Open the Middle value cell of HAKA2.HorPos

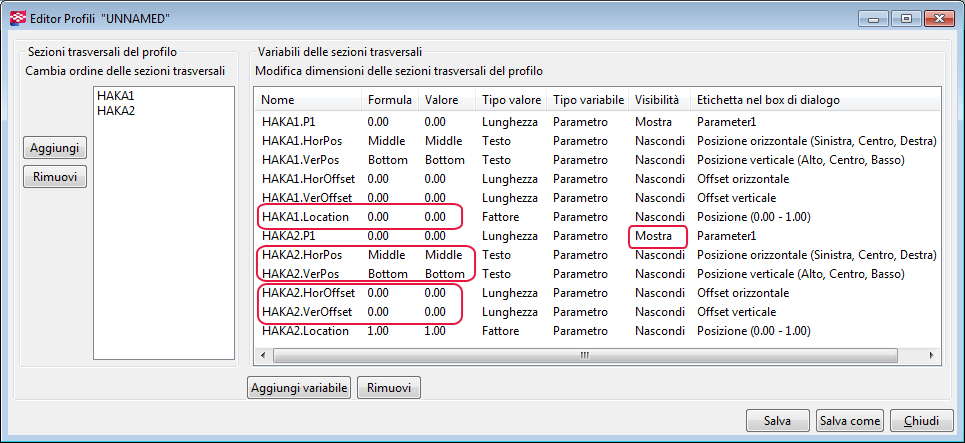click(443, 255)
